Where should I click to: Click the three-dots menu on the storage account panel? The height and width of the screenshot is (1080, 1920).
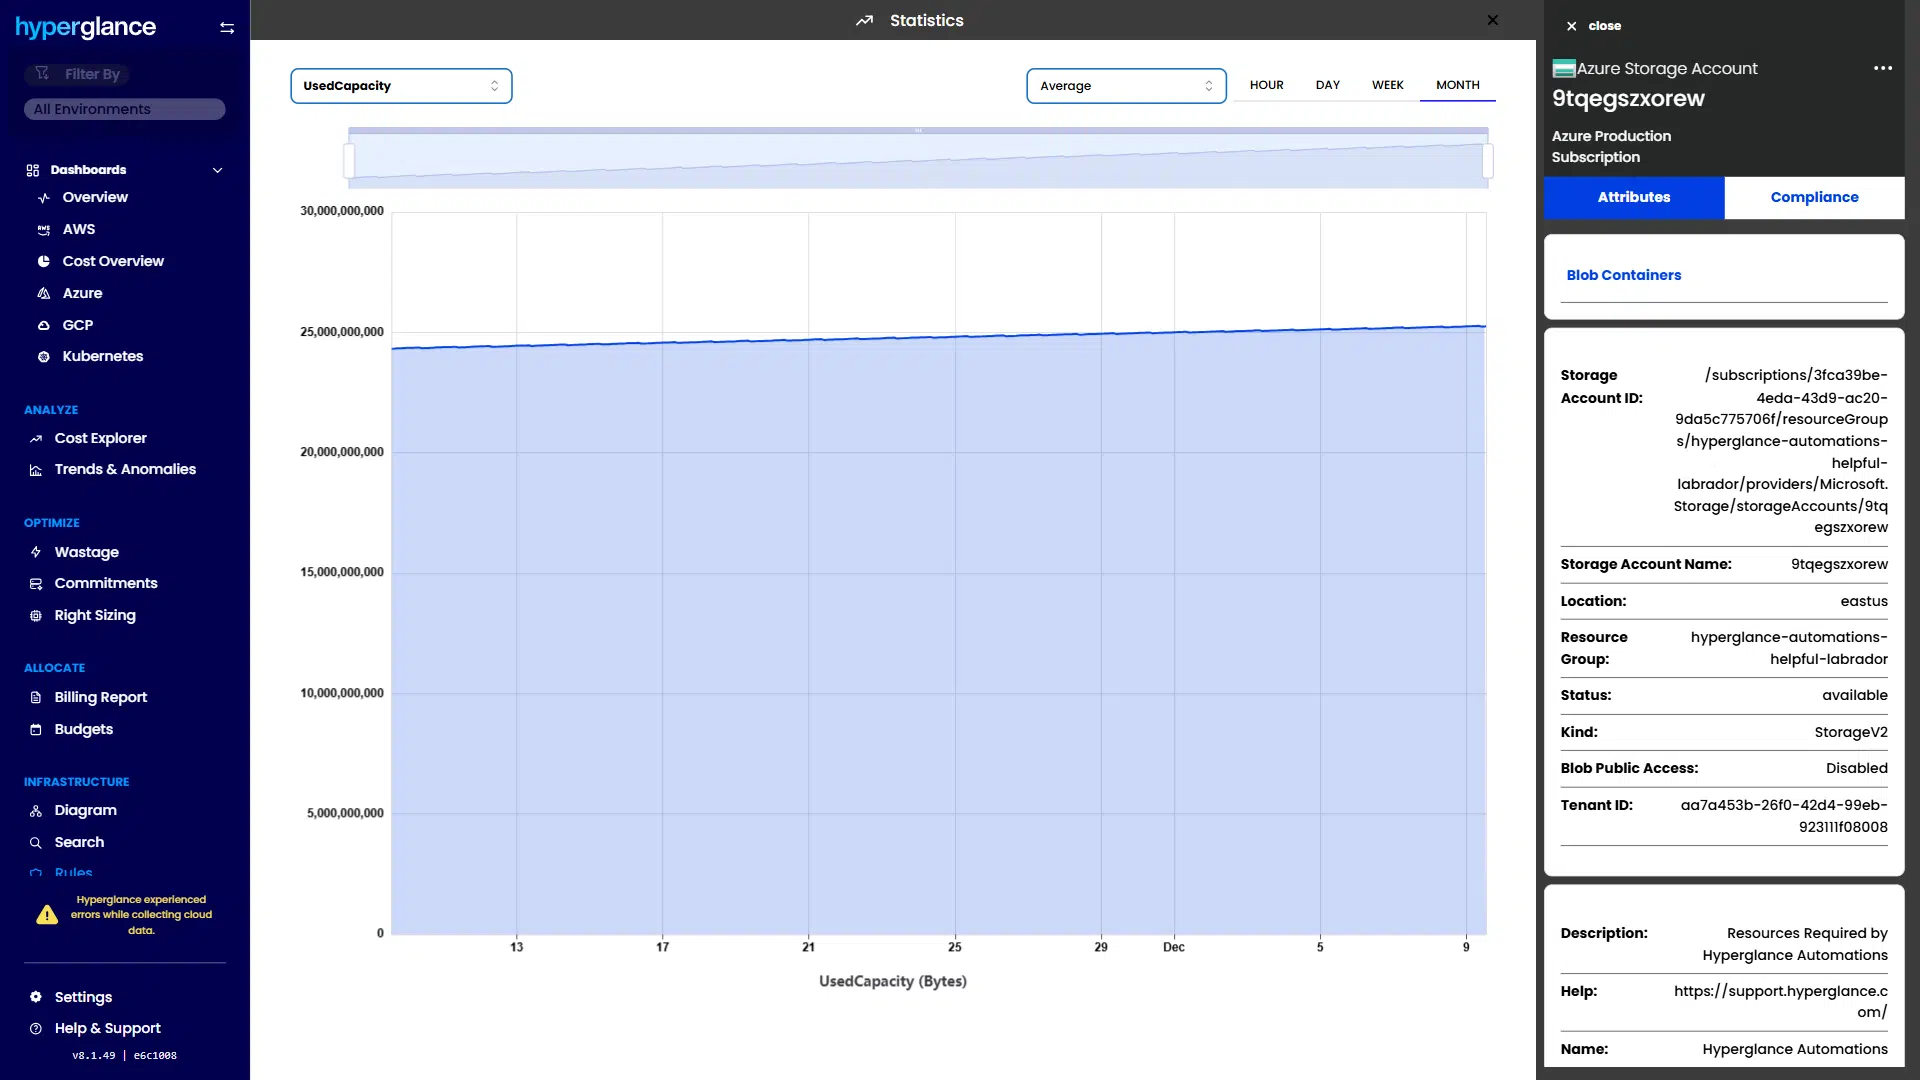1882,68
